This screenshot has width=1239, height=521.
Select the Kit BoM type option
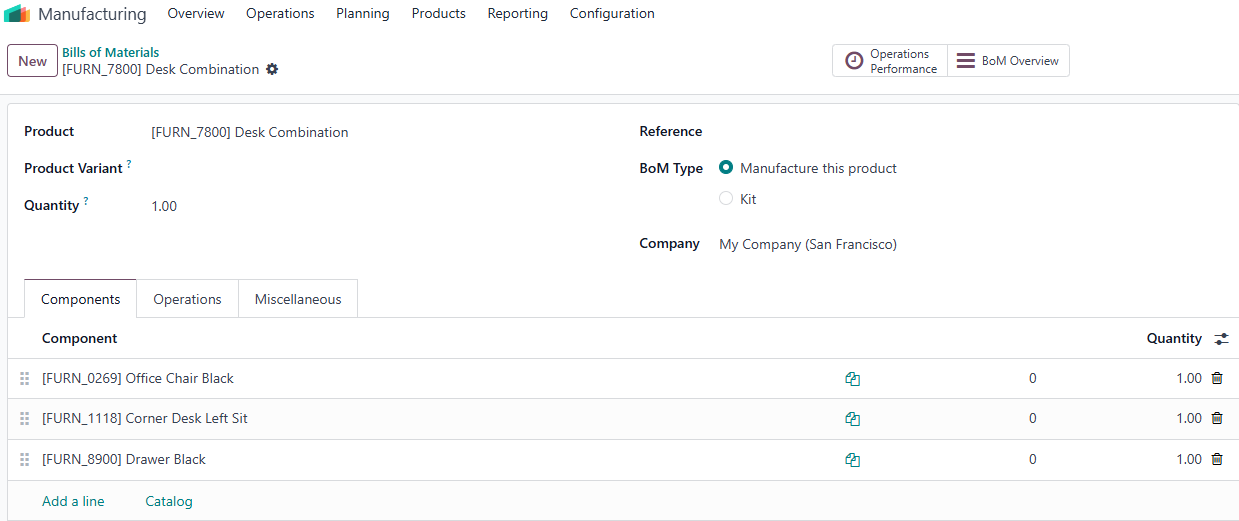click(x=726, y=199)
